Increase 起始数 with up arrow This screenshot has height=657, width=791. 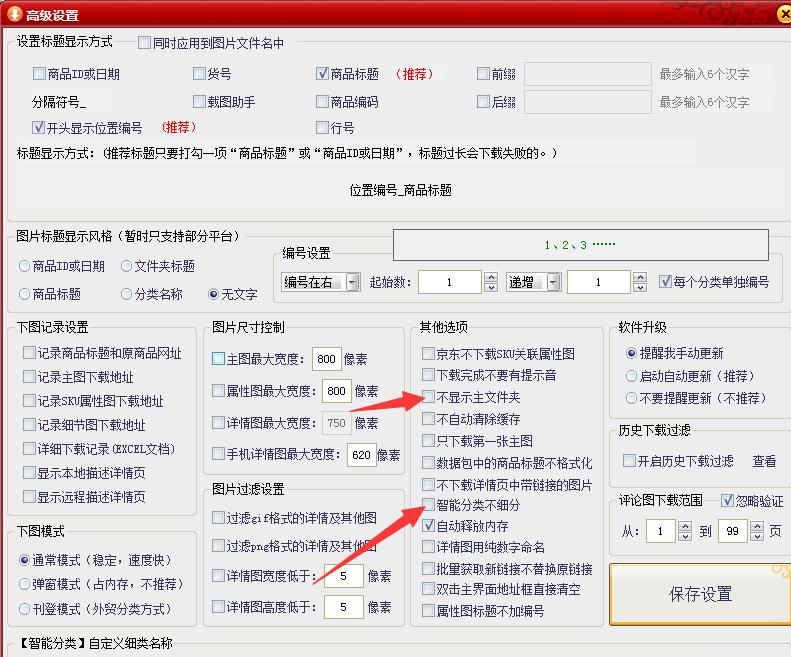tap(491, 277)
